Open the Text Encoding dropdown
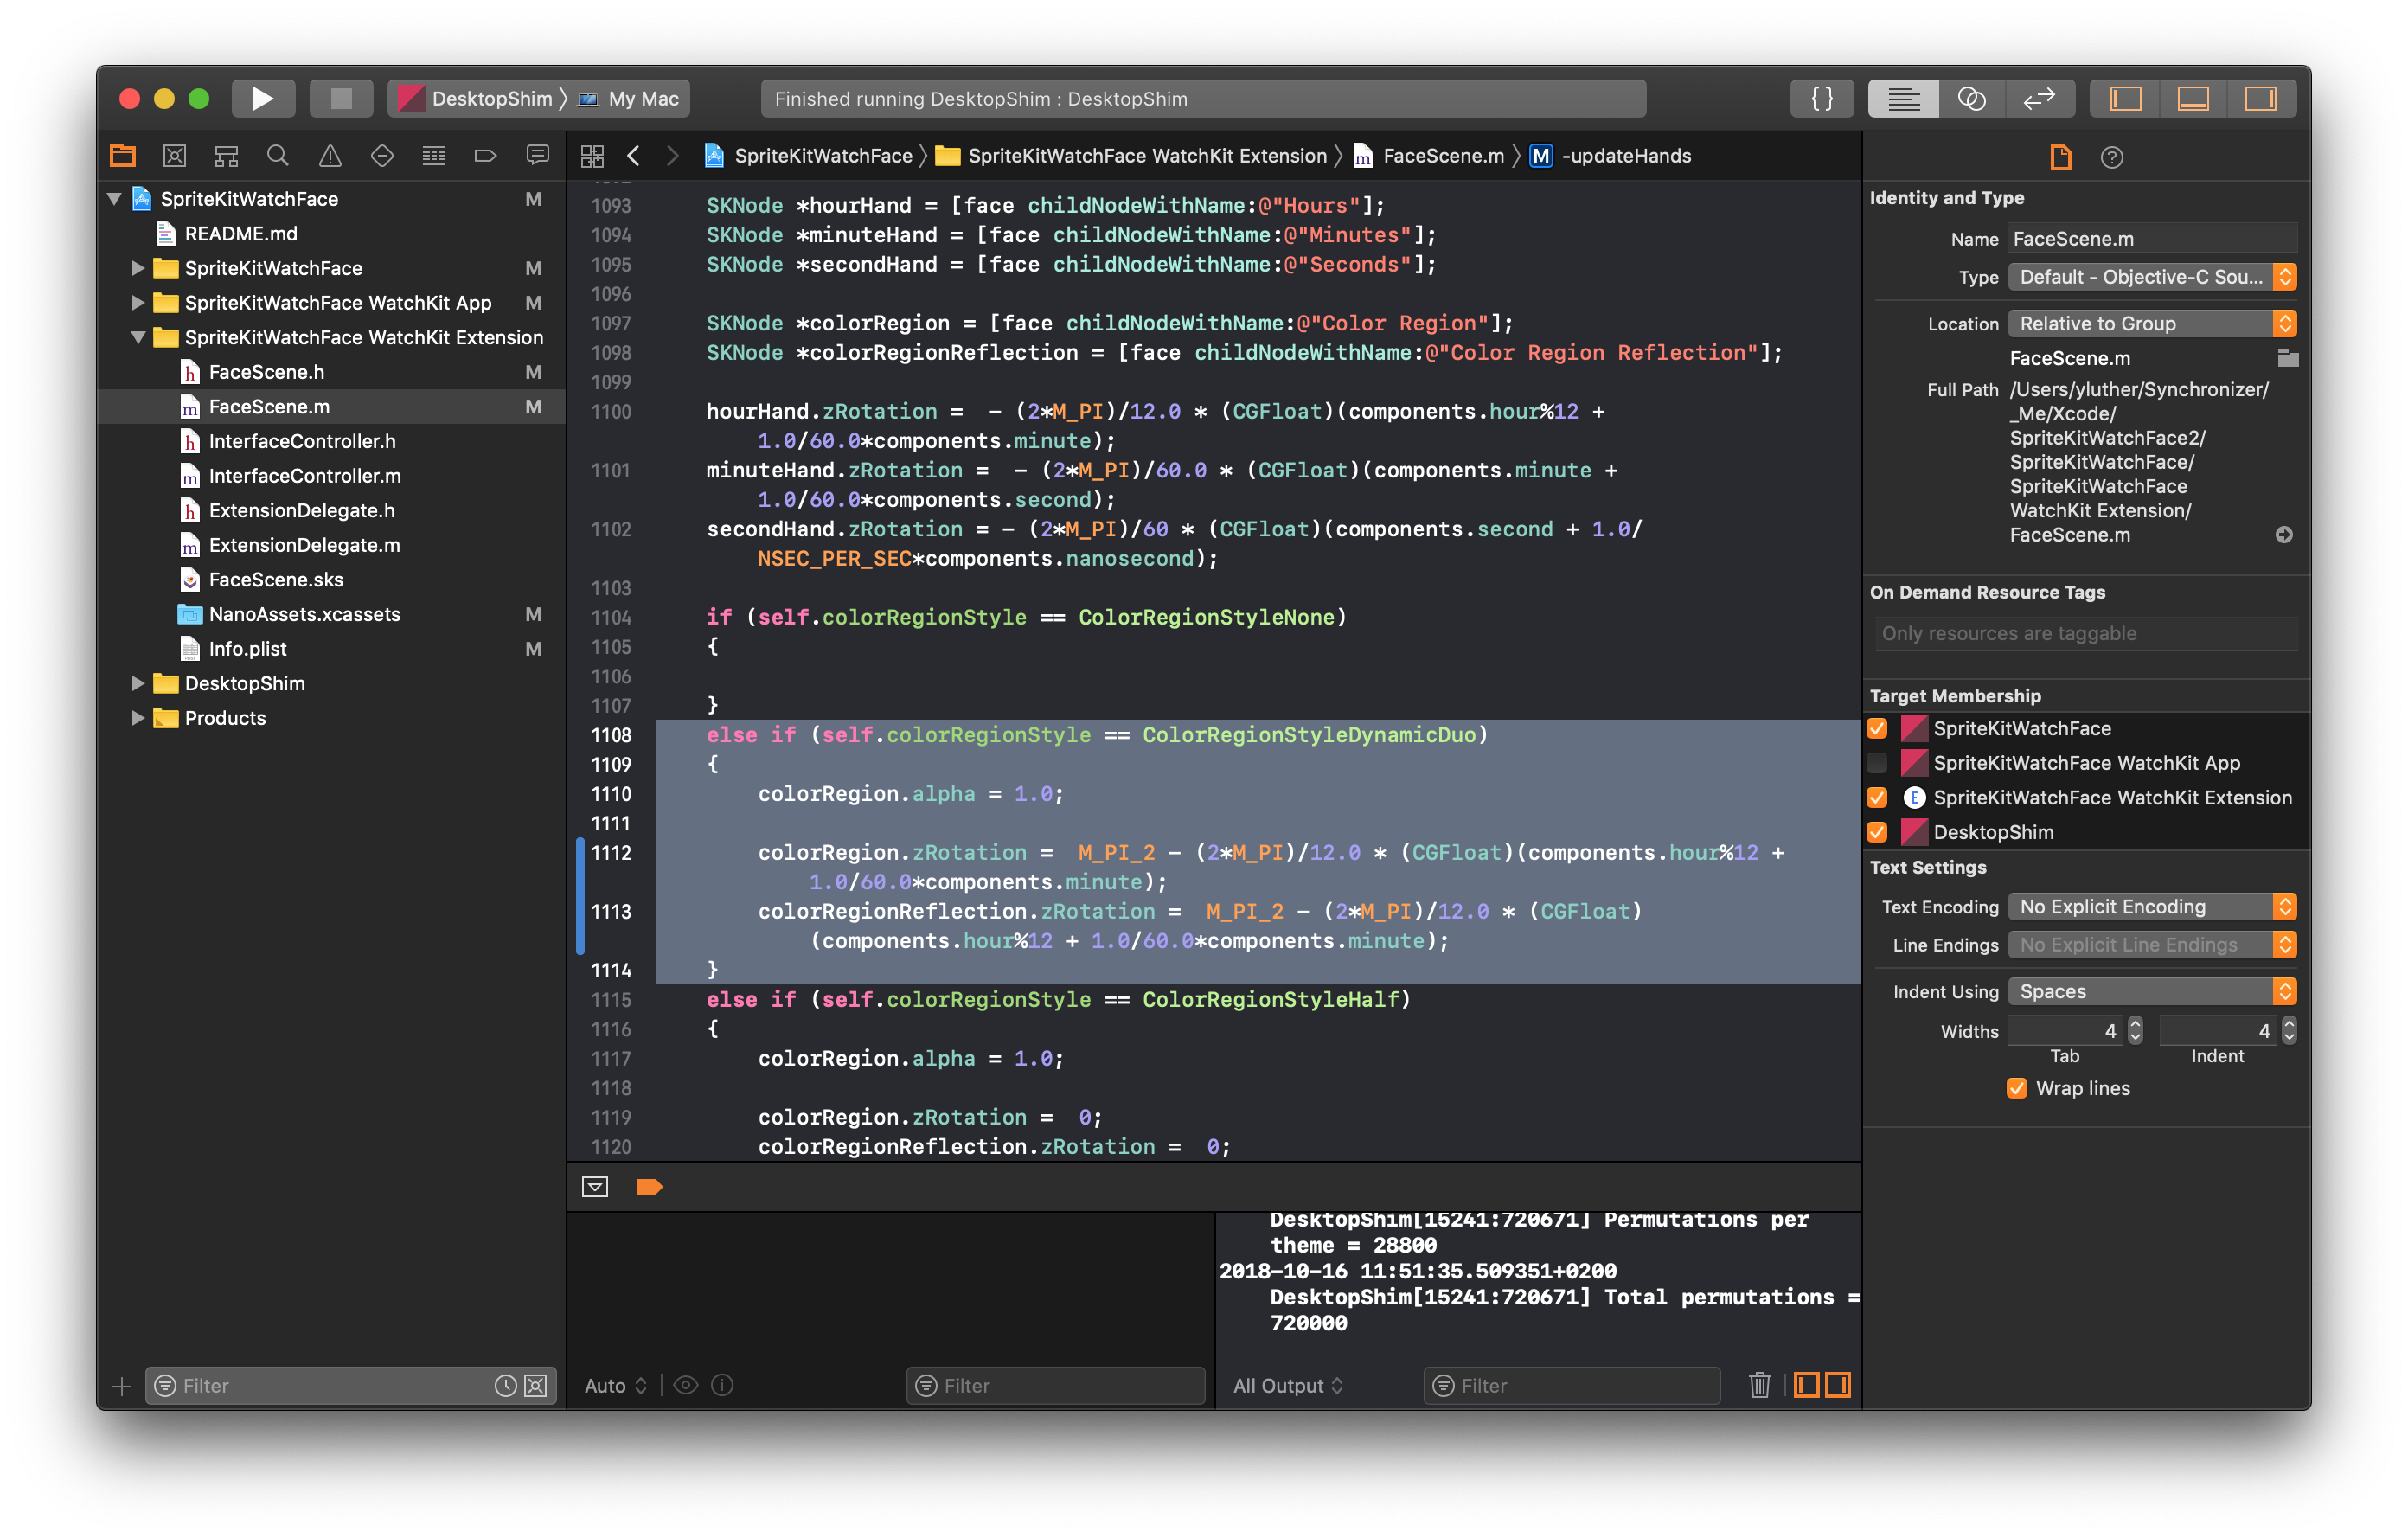Screen dimensions: 2408x1538 [x=2152, y=906]
